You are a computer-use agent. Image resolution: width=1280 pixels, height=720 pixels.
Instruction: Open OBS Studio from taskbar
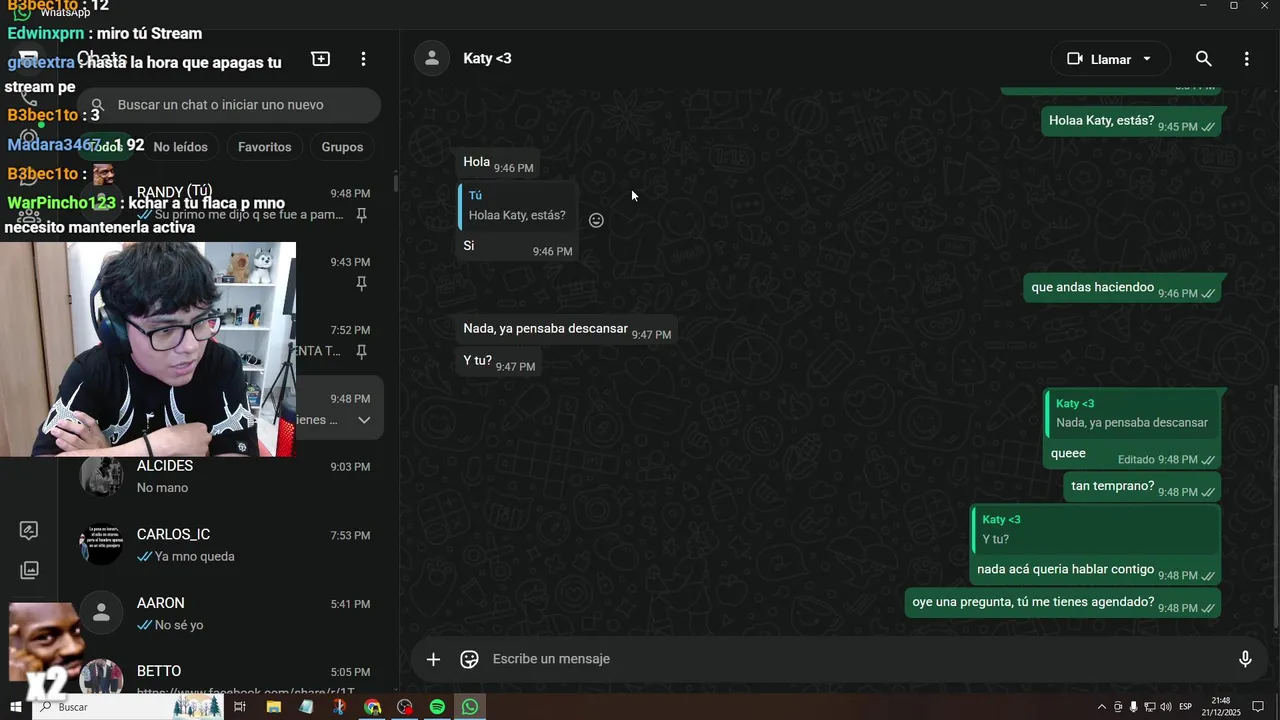(x=405, y=707)
